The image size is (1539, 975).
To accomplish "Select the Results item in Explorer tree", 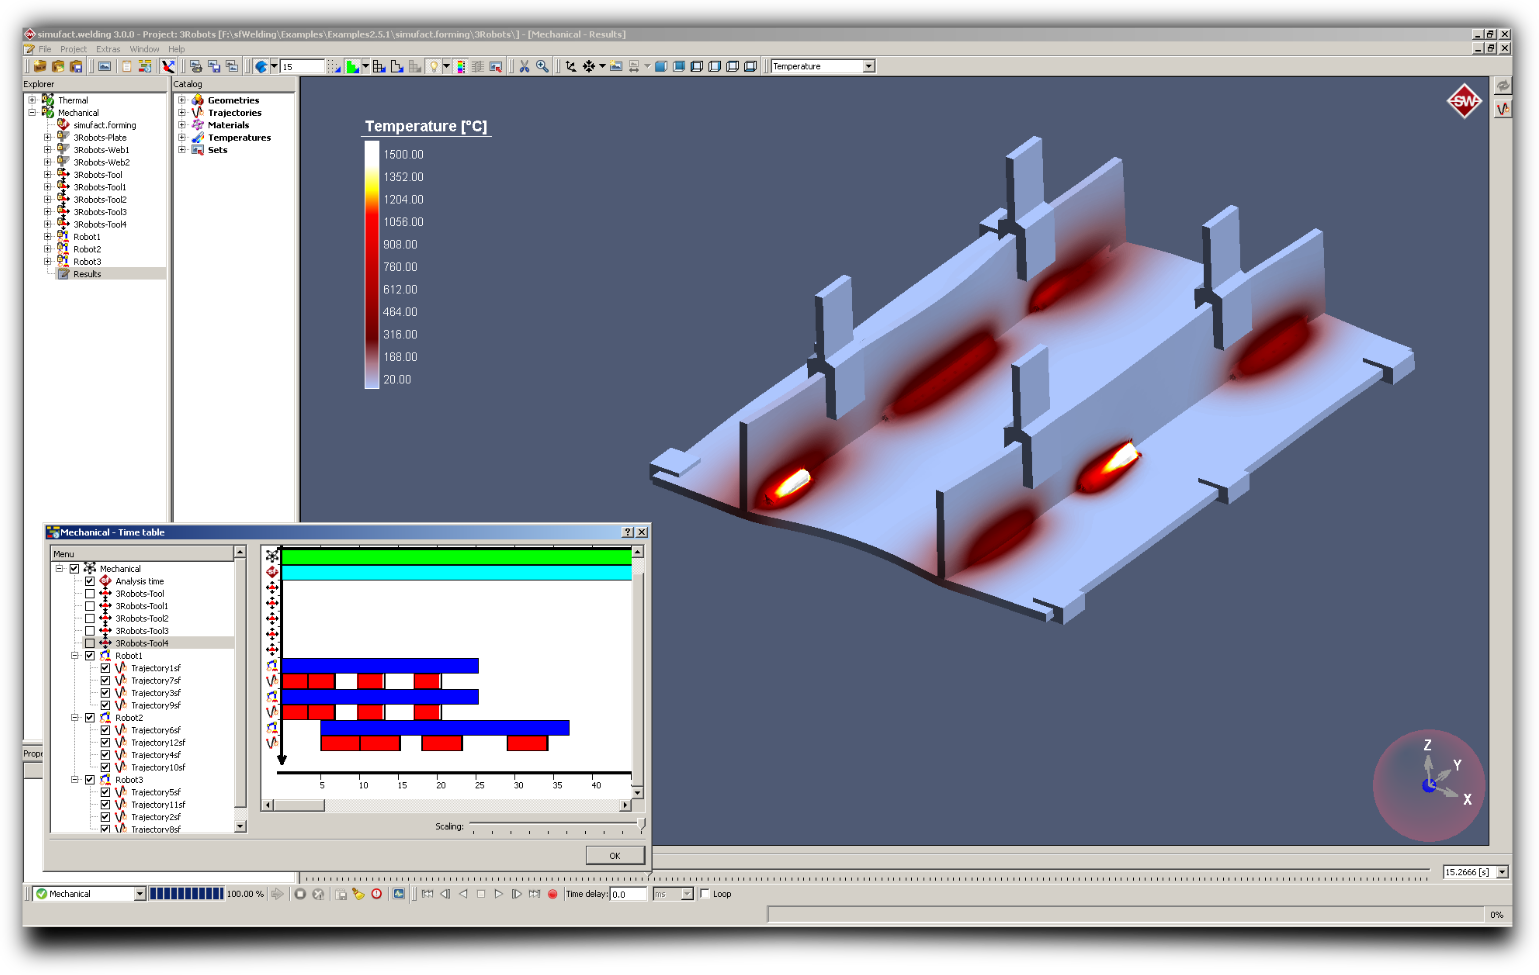I will (x=86, y=274).
